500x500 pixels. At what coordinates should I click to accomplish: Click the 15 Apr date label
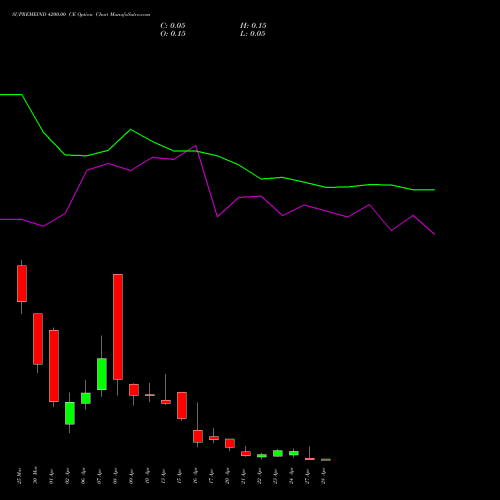(179, 476)
